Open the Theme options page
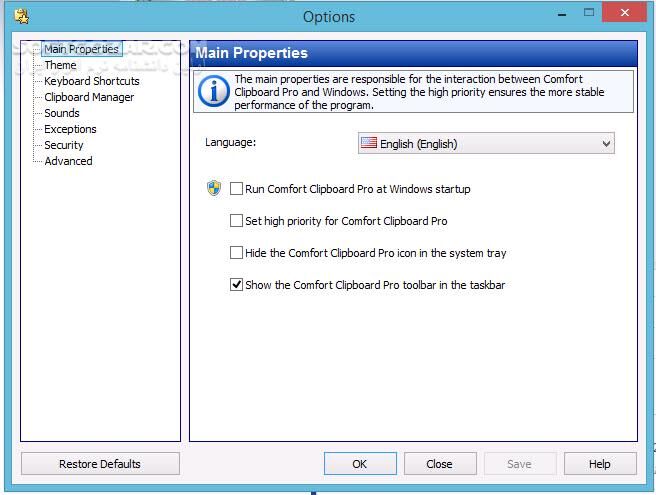Screen dimensions: 656x495 coord(60,65)
